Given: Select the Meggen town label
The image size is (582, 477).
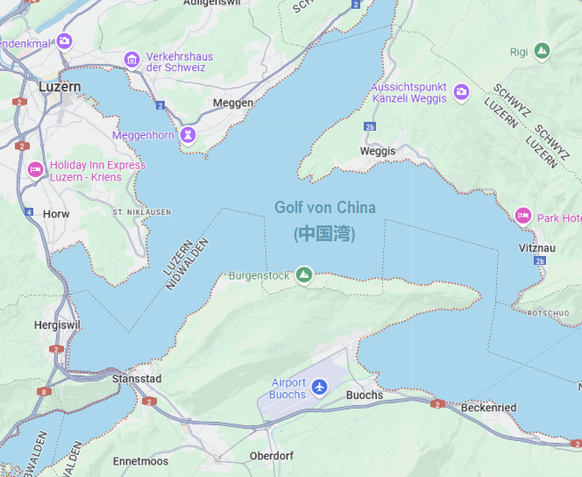Looking at the screenshot, I should pos(233,103).
